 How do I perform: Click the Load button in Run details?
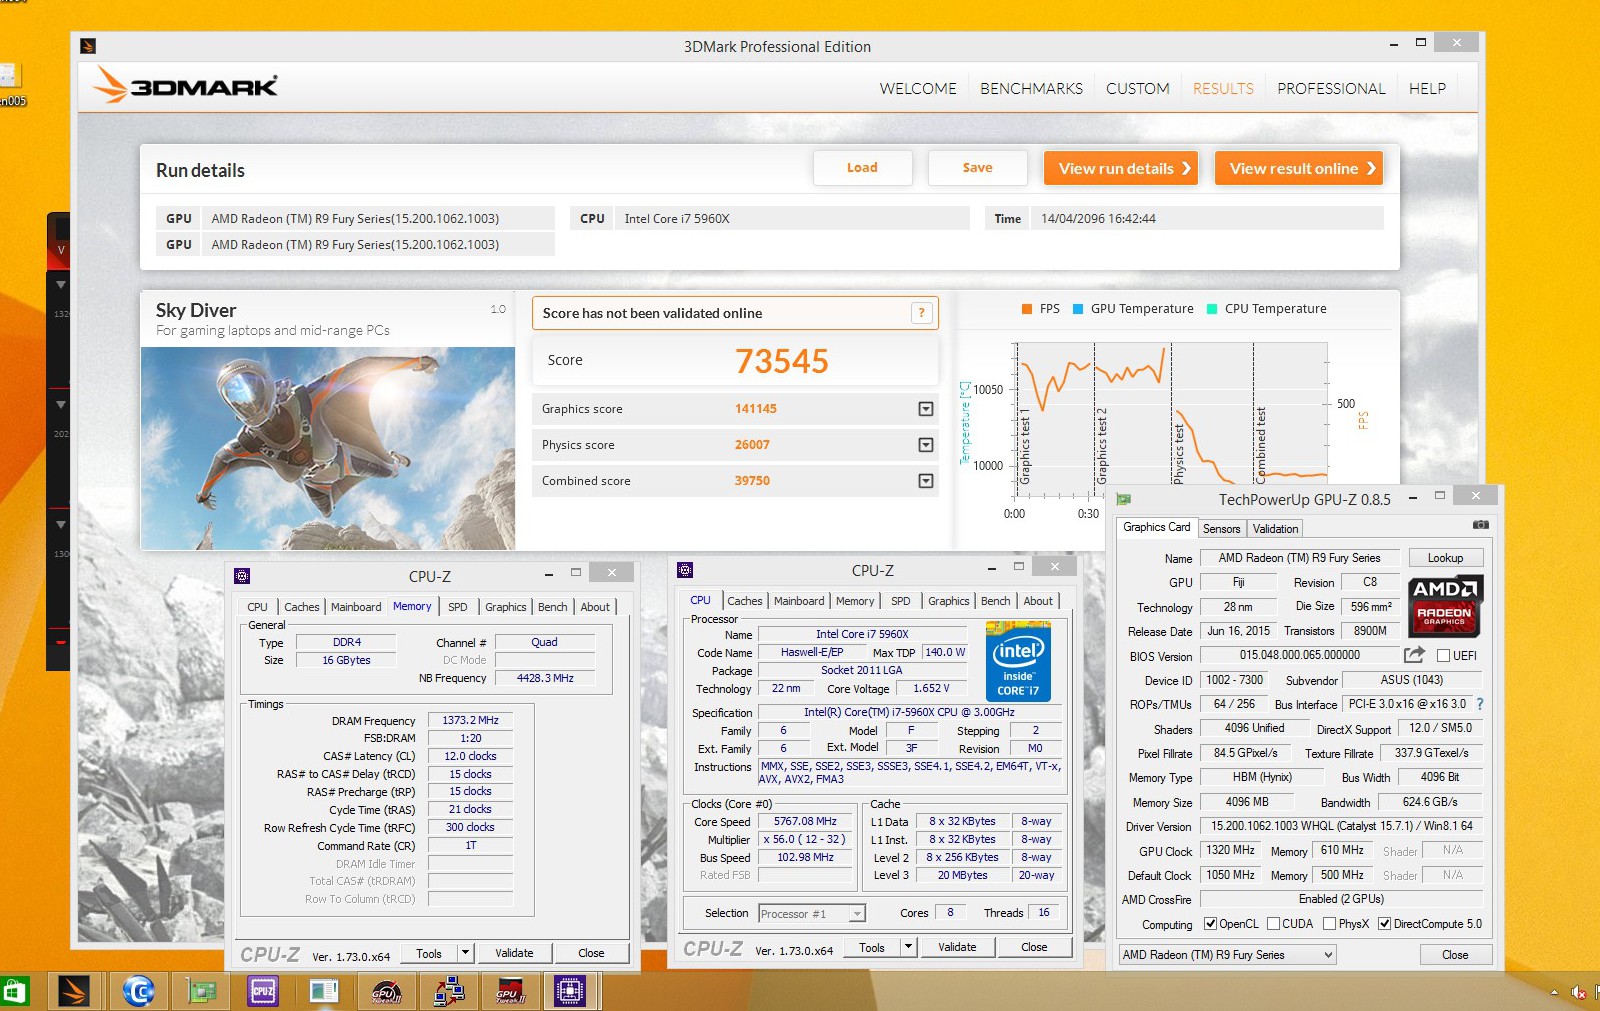tap(862, 168)
